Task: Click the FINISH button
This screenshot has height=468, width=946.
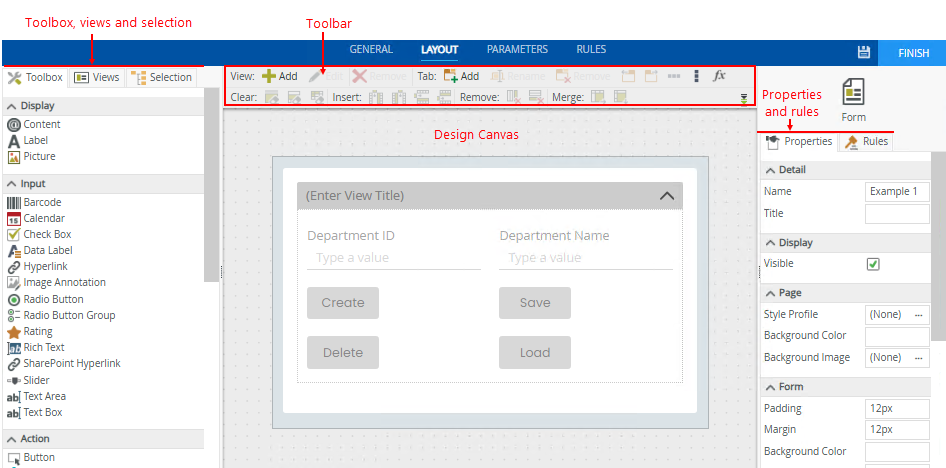Action: pyautogui.click(x=912, y=53)
